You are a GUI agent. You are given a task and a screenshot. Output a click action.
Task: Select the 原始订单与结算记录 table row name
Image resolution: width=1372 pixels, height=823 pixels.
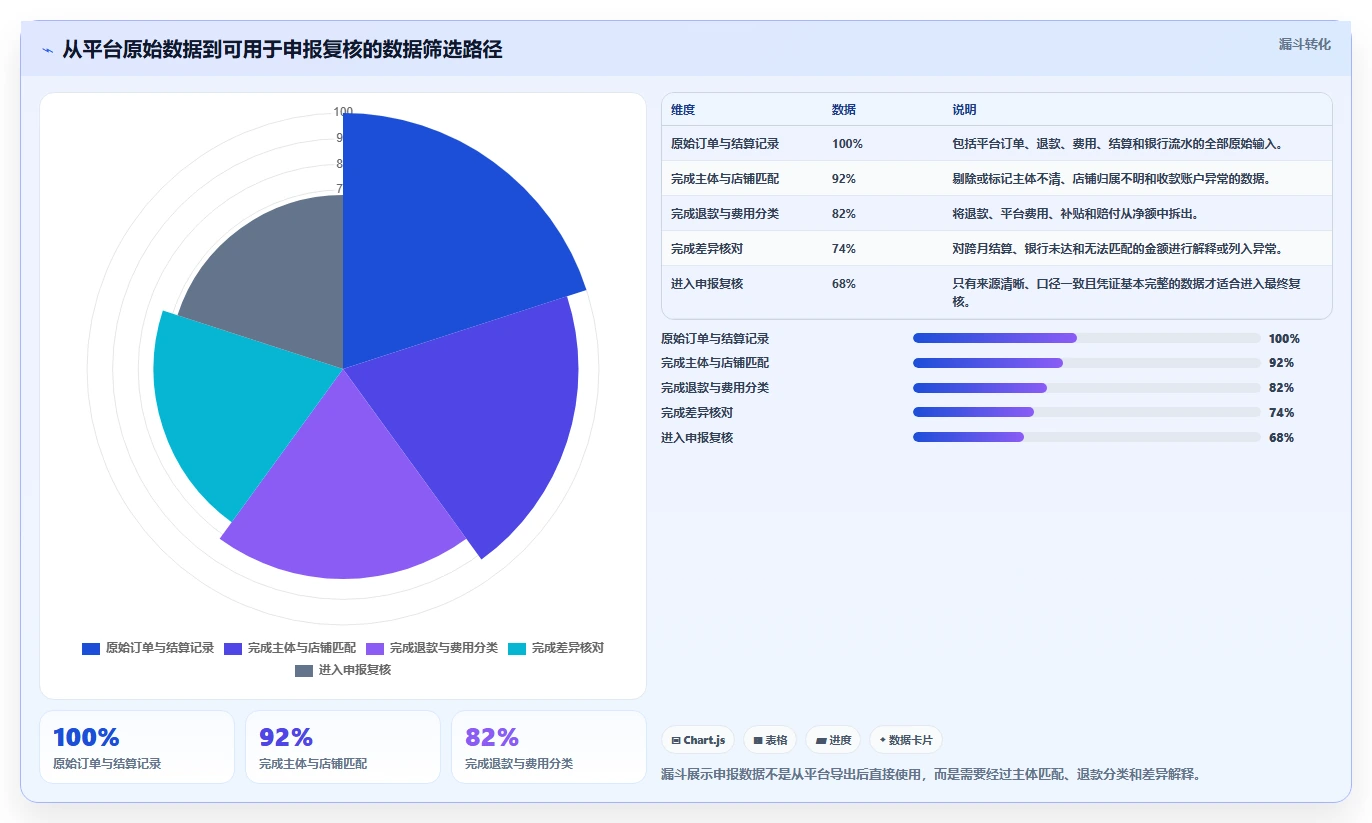(725, 144)
